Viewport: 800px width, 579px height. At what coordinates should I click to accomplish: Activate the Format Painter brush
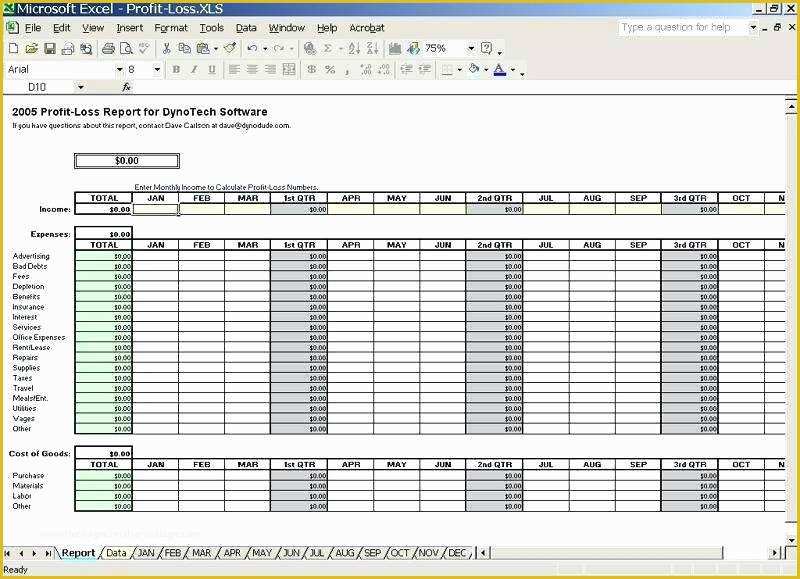(231, 48)
